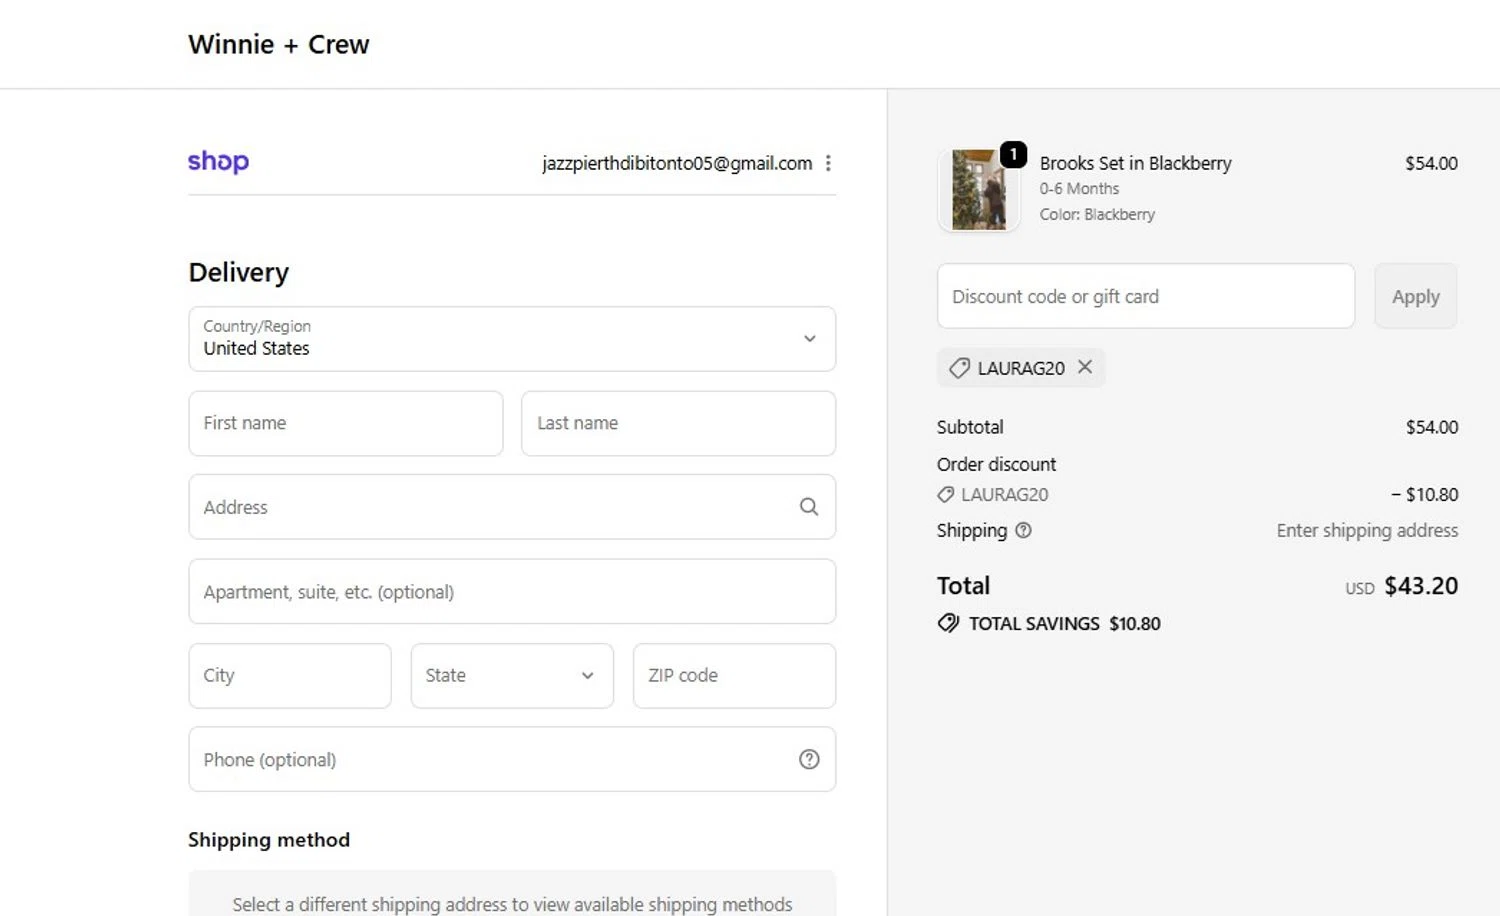
Task: Click the Brooks Set product thumbnail
Action: click(979, 190)
